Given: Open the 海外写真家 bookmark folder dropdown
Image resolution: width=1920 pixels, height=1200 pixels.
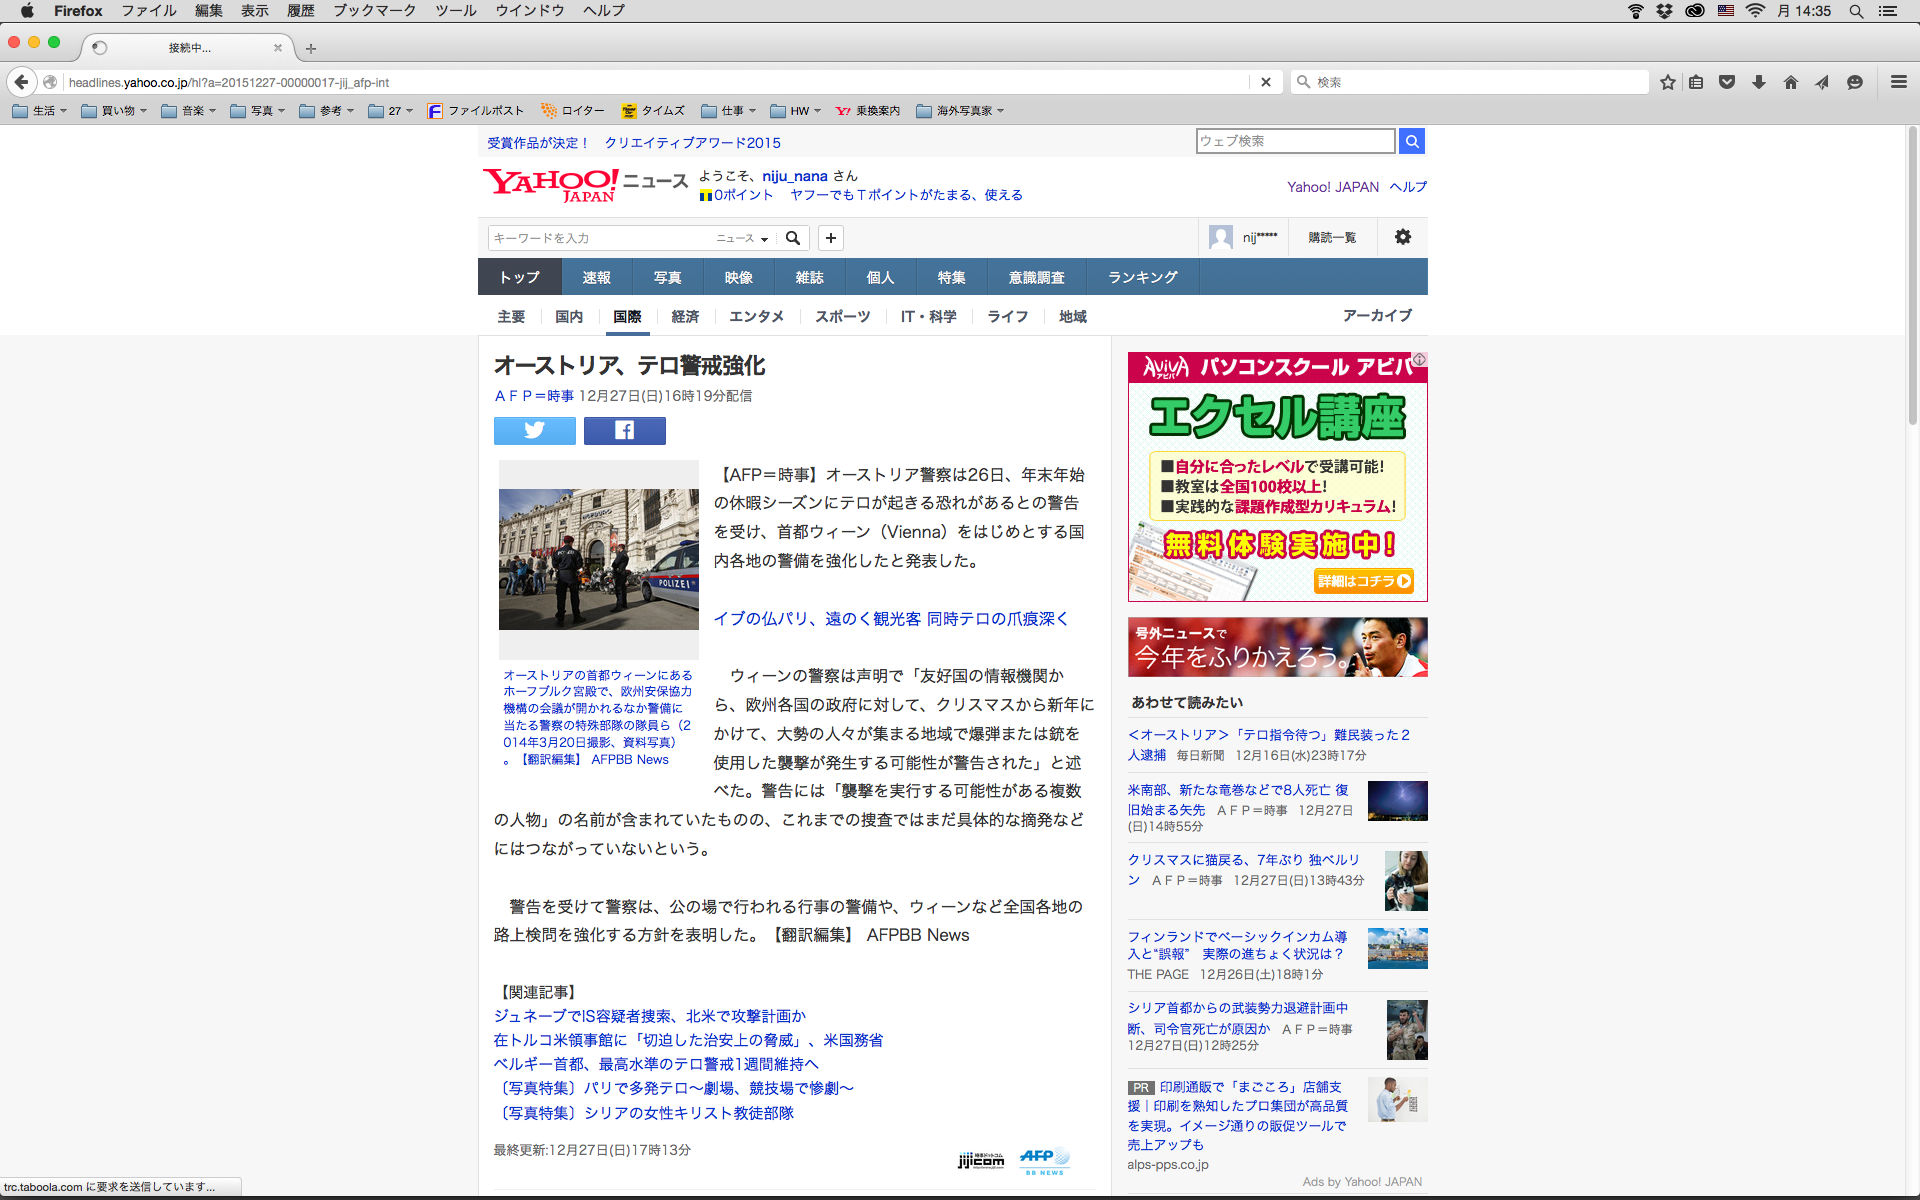Looking at the screenshot, I should 960,111.
